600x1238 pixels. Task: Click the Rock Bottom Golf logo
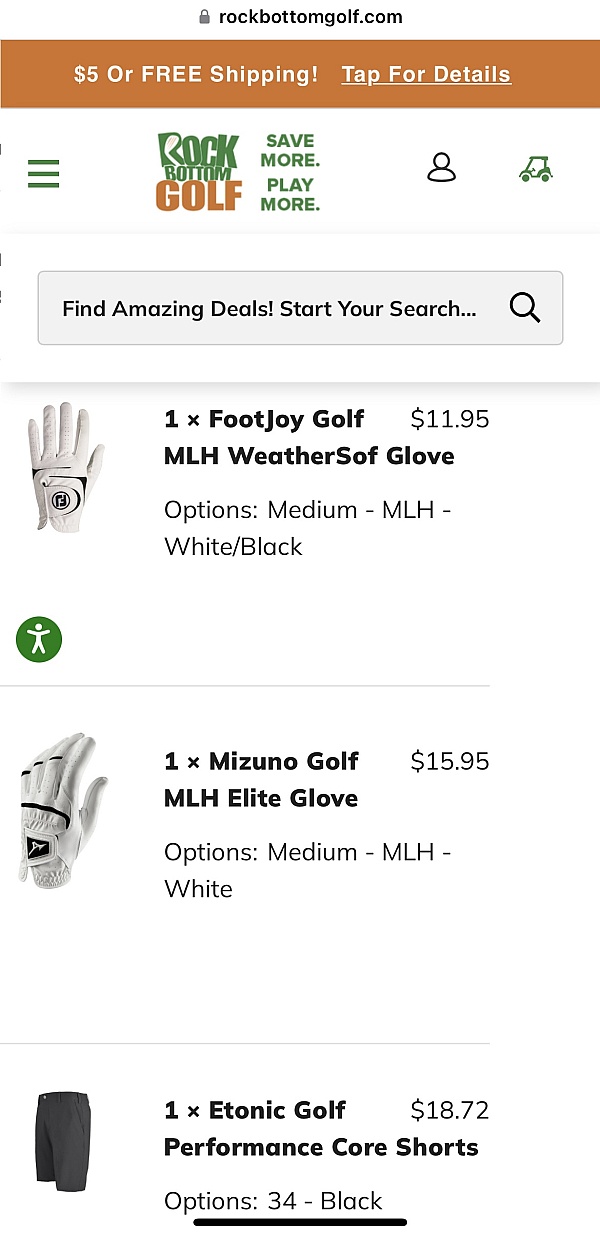pos(199,172)
